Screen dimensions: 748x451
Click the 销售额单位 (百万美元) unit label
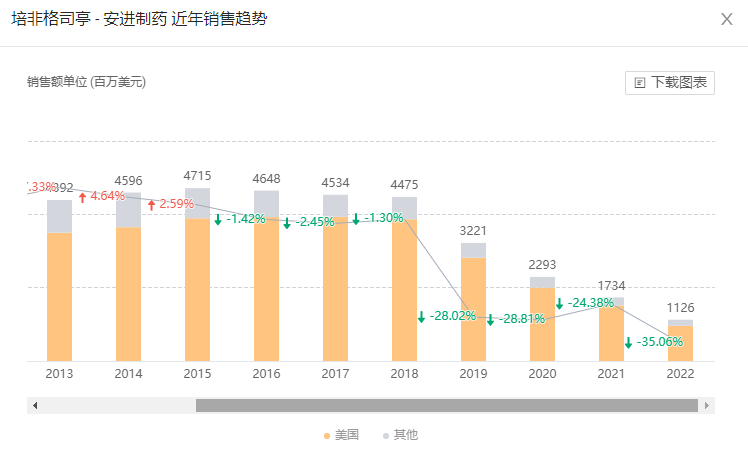[86, 82]
